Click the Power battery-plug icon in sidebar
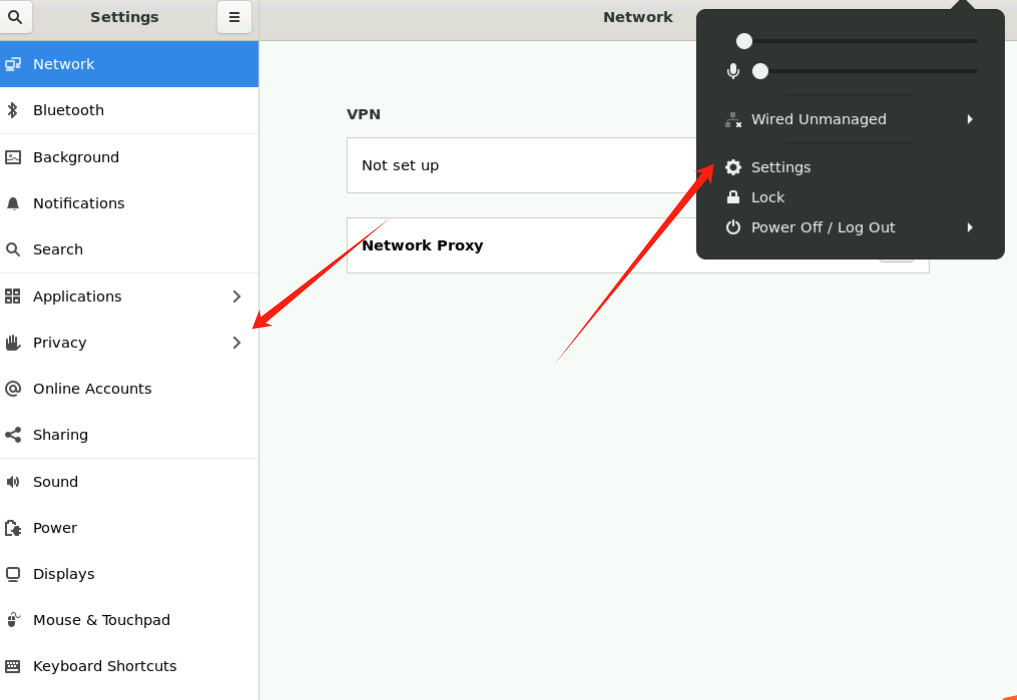The image size is (1017, 700). 13,528
